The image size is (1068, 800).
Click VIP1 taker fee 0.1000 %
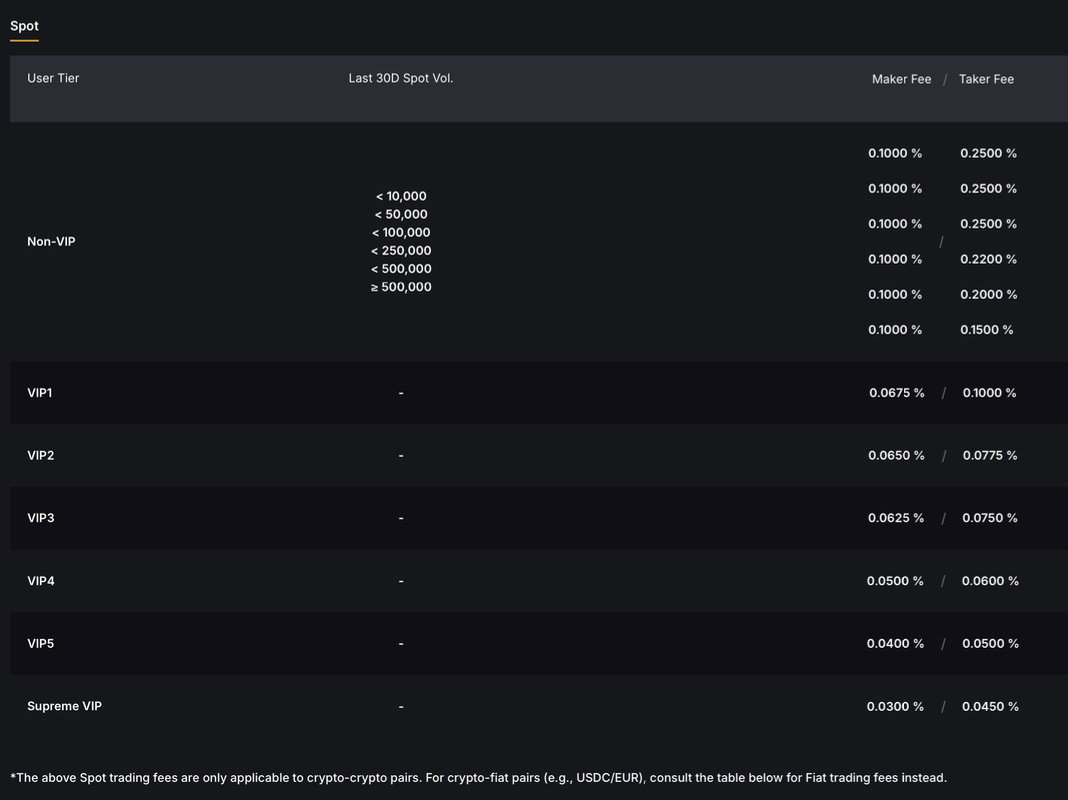click(x=989, y=393)
